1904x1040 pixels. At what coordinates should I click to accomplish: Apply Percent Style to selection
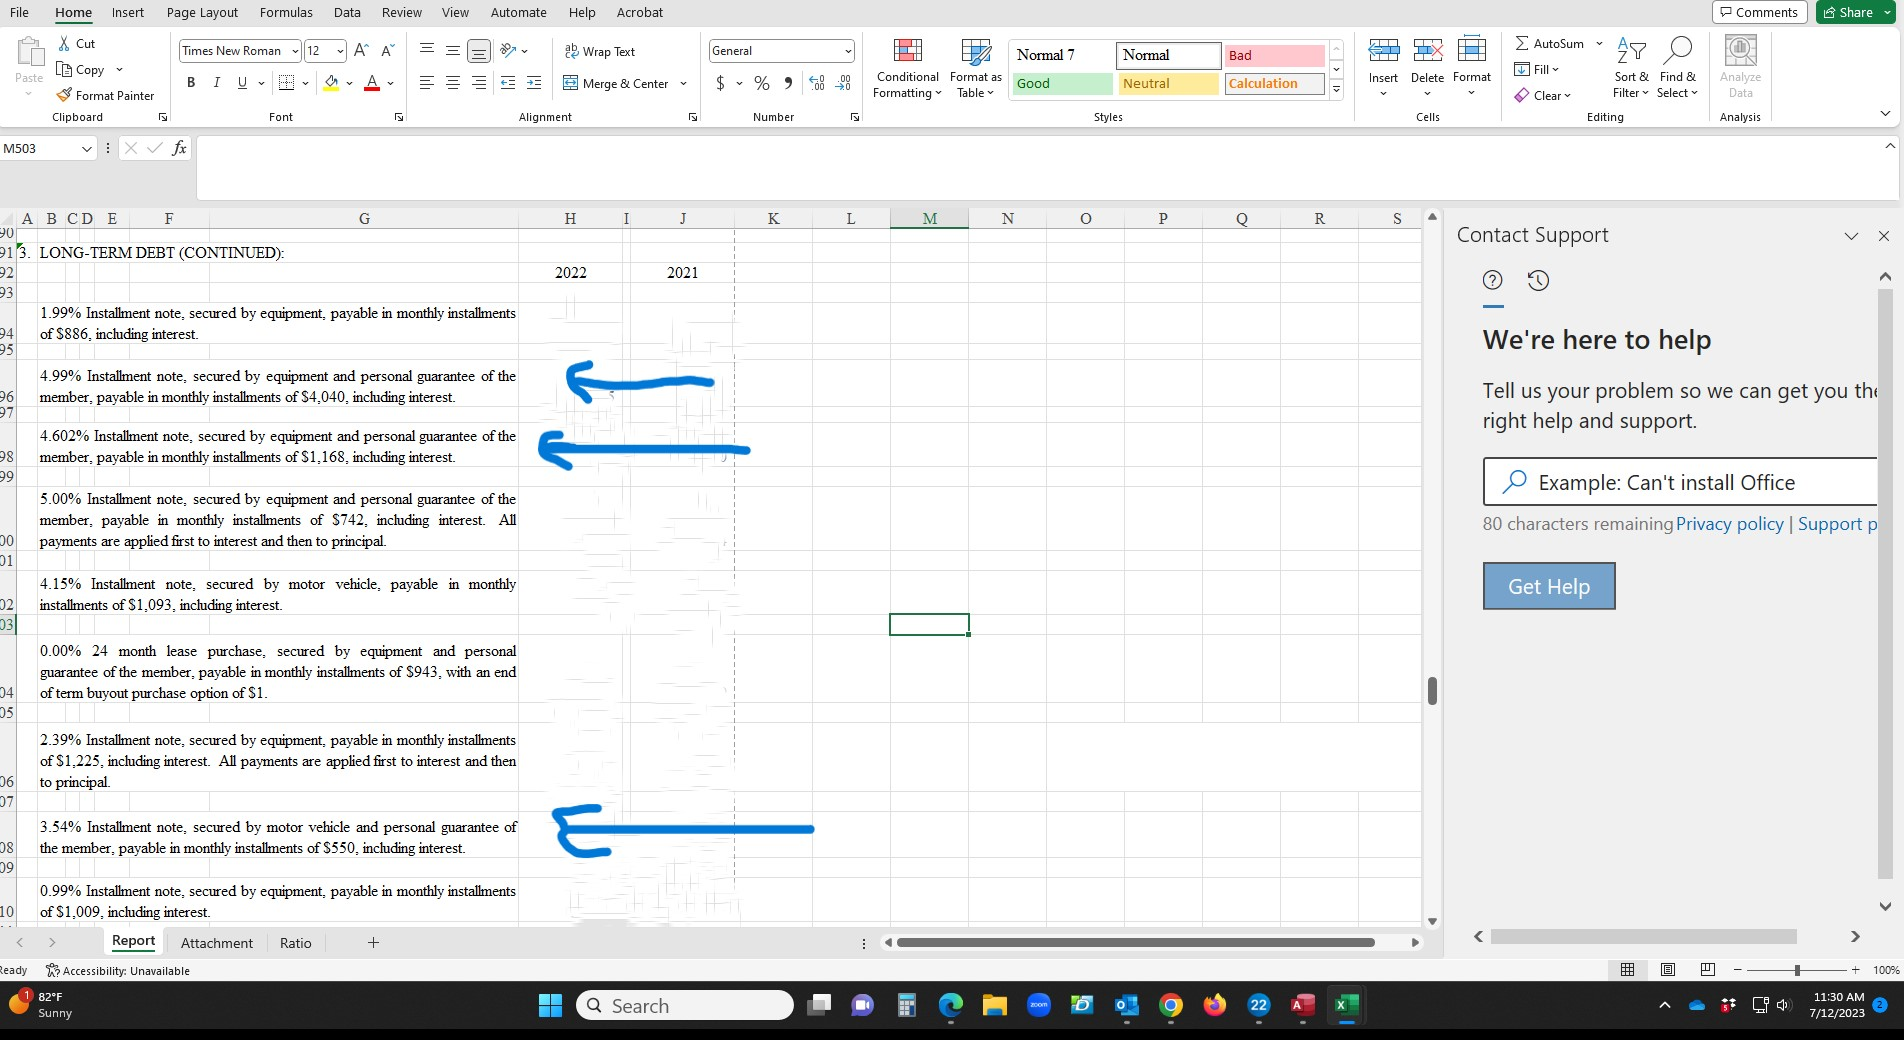click(x=761, y=84)
